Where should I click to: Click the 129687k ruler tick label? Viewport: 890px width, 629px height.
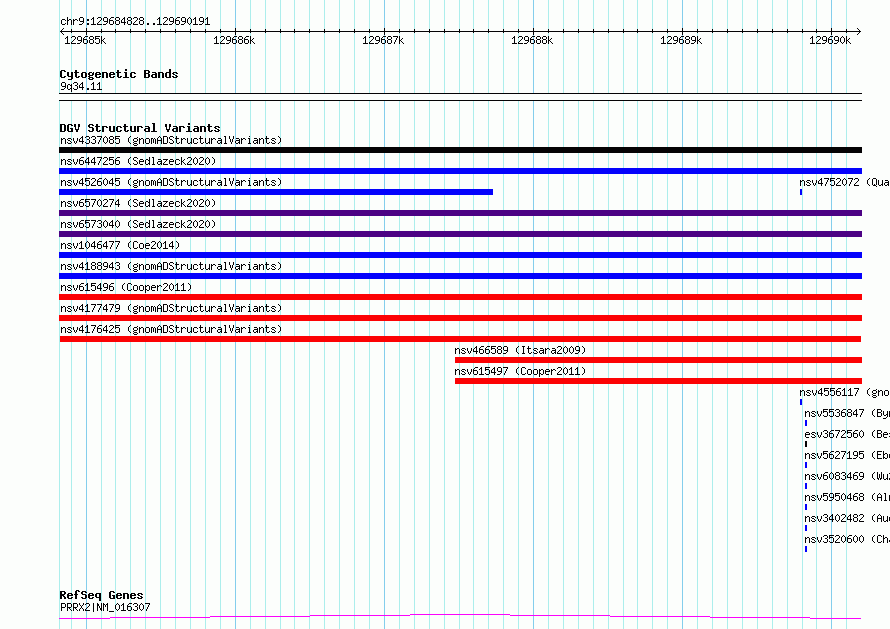click(383, 40)
